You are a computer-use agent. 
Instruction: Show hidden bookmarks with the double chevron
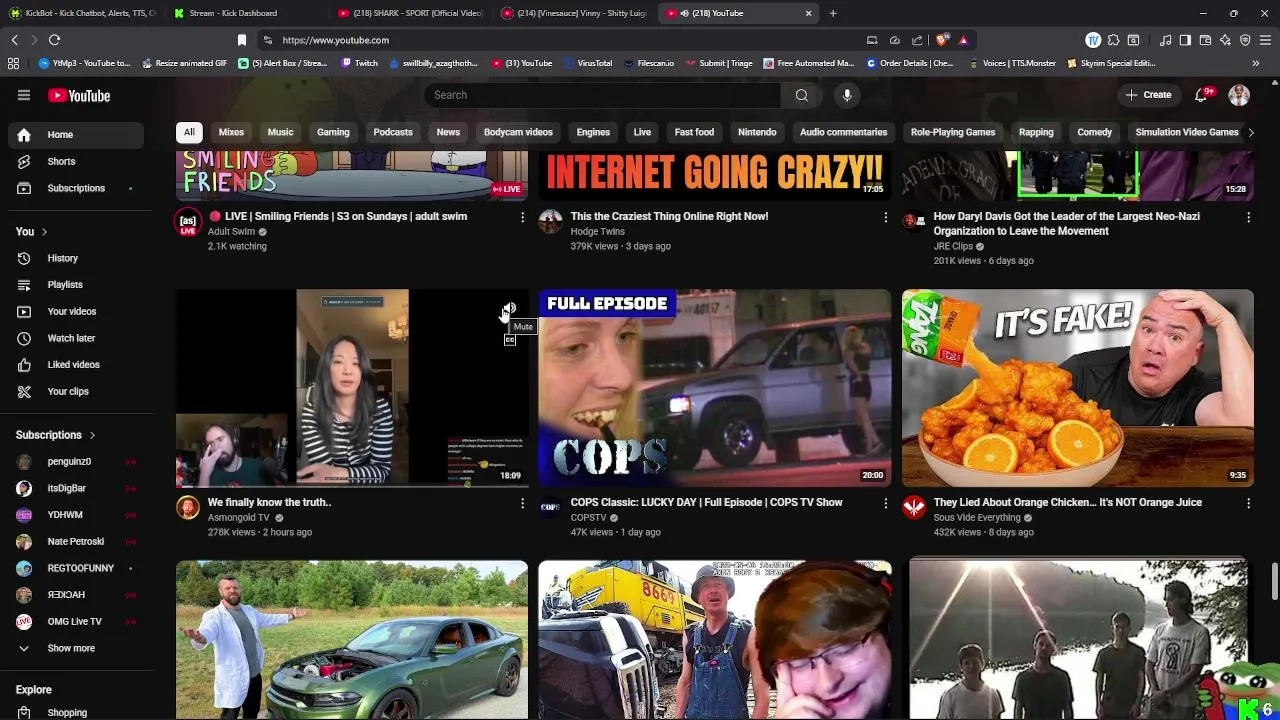(1255, 63)
